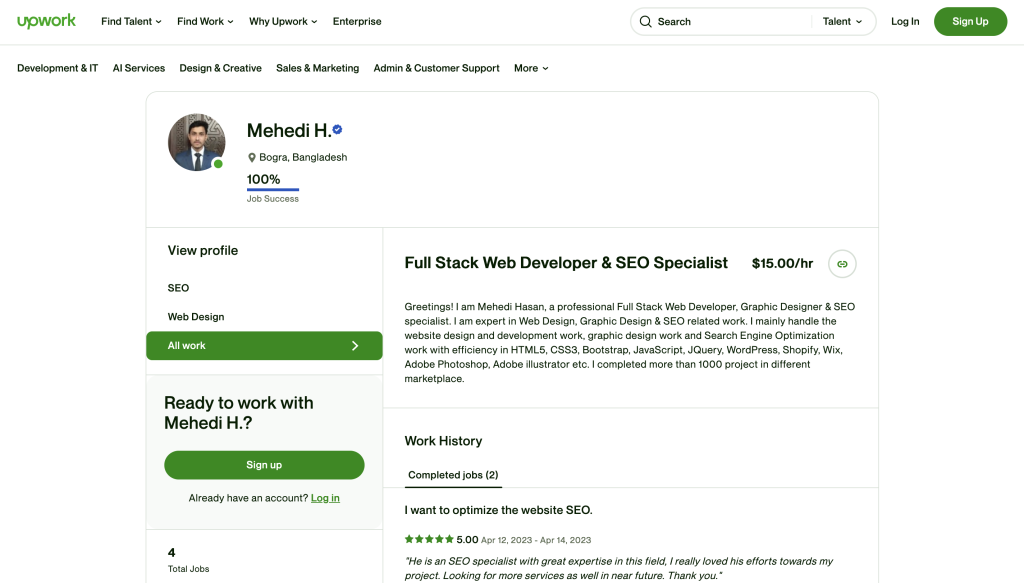Expand the Find Work dropdown
Viewport: 1024px width, 583px height.
pyautogui.click(x=205, y=22)
